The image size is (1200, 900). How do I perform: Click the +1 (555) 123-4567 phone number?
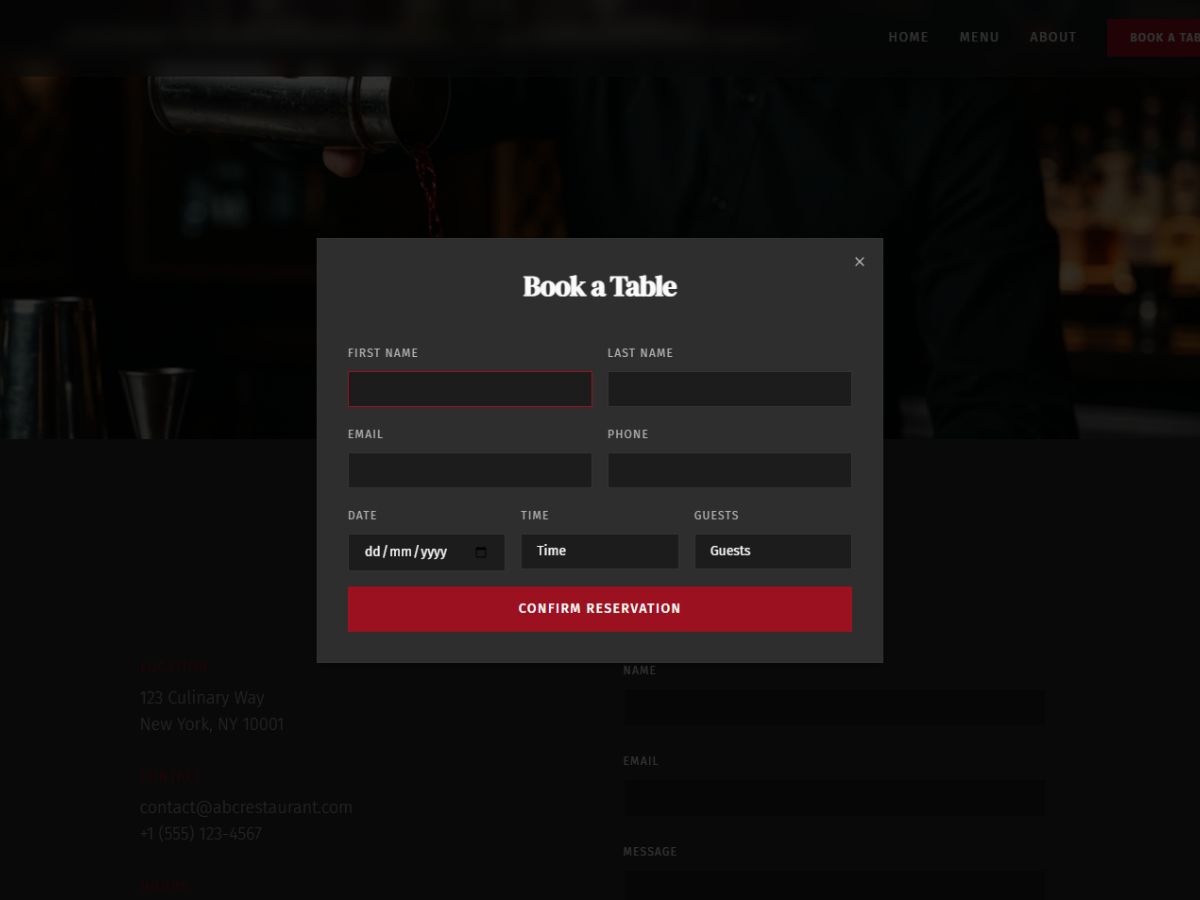tap(201, 833)
